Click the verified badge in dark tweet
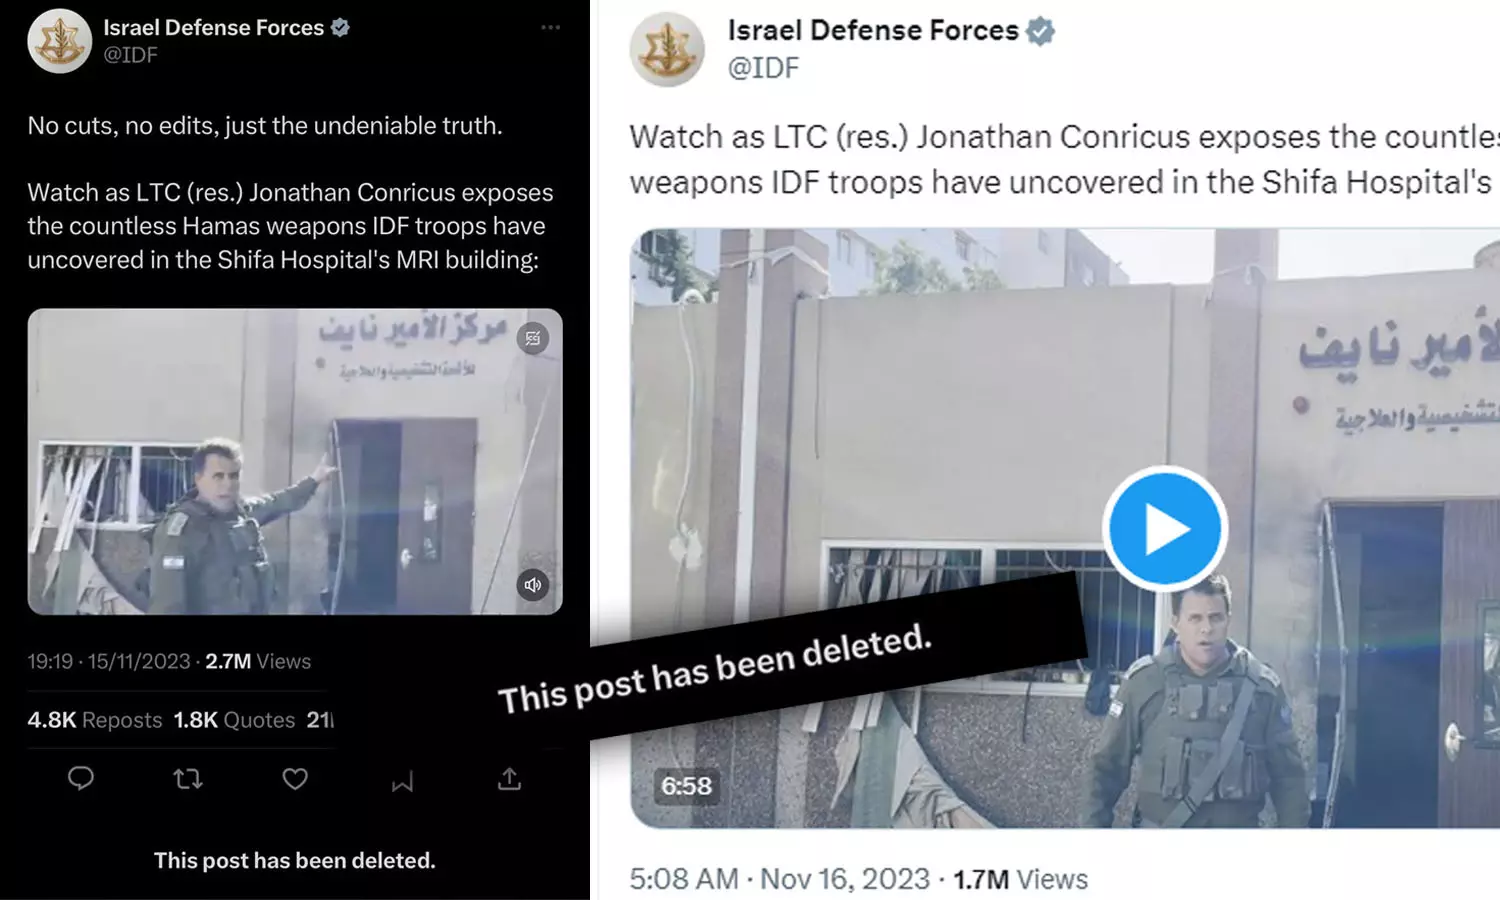Viewport: 1500px width, 900px height. pos(340,28)
